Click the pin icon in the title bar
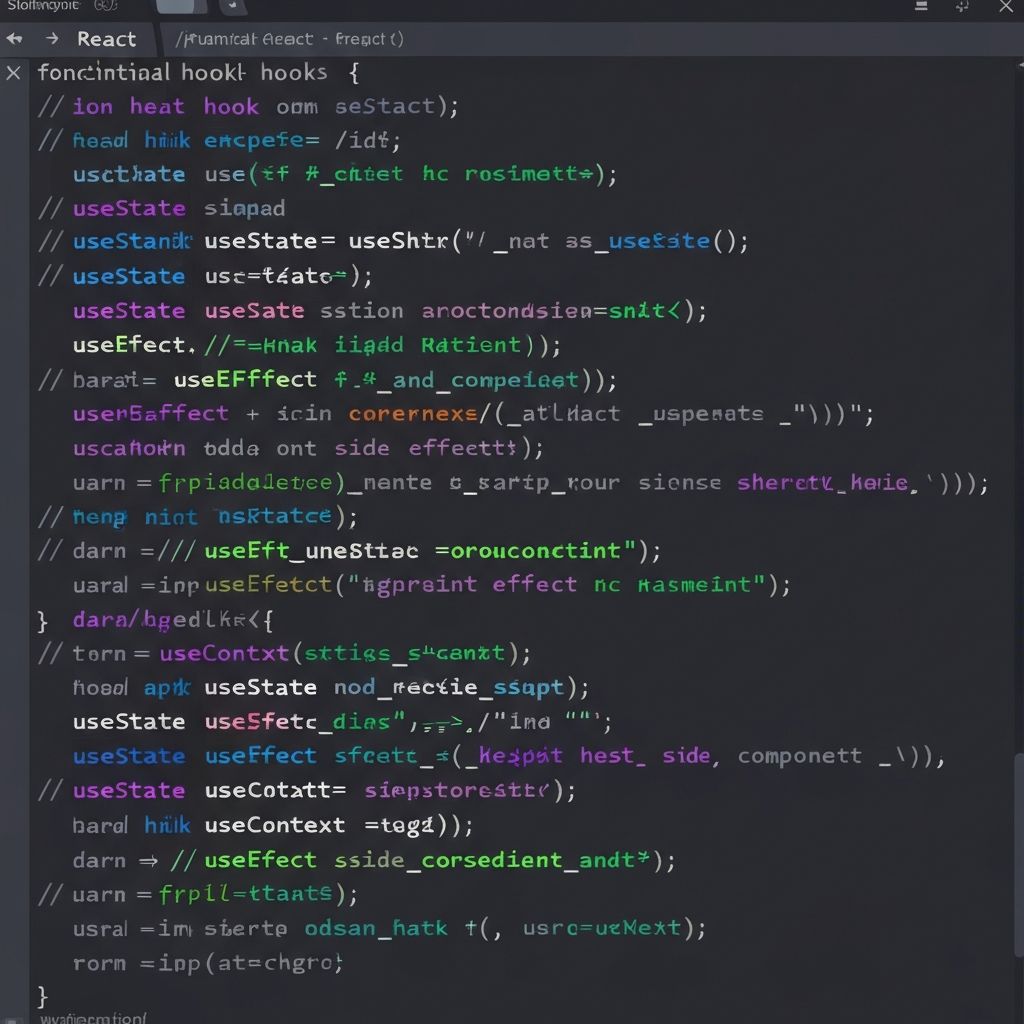Viewport: 1024px width, 1024px height. click(x=963, y=6)
